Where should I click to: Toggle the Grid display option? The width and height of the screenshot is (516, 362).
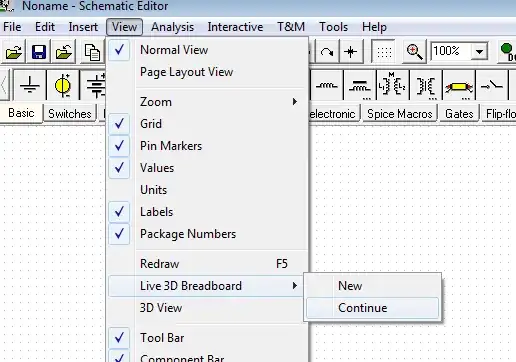coord(207,124)
